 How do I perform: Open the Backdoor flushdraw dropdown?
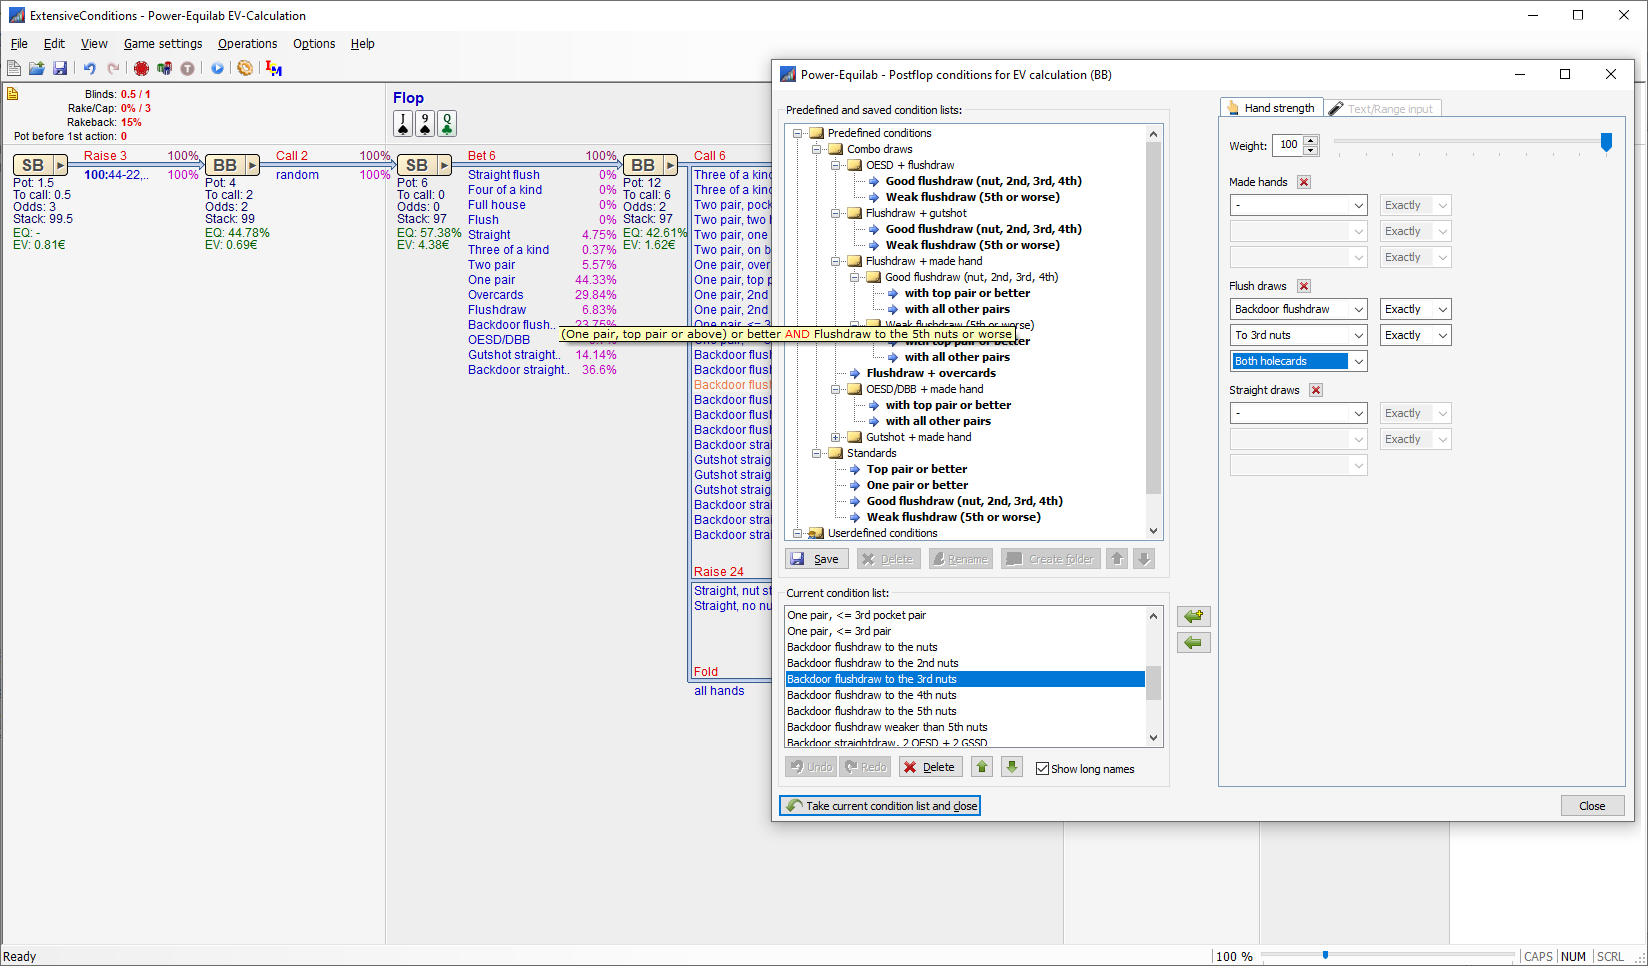click(1298, 309)
